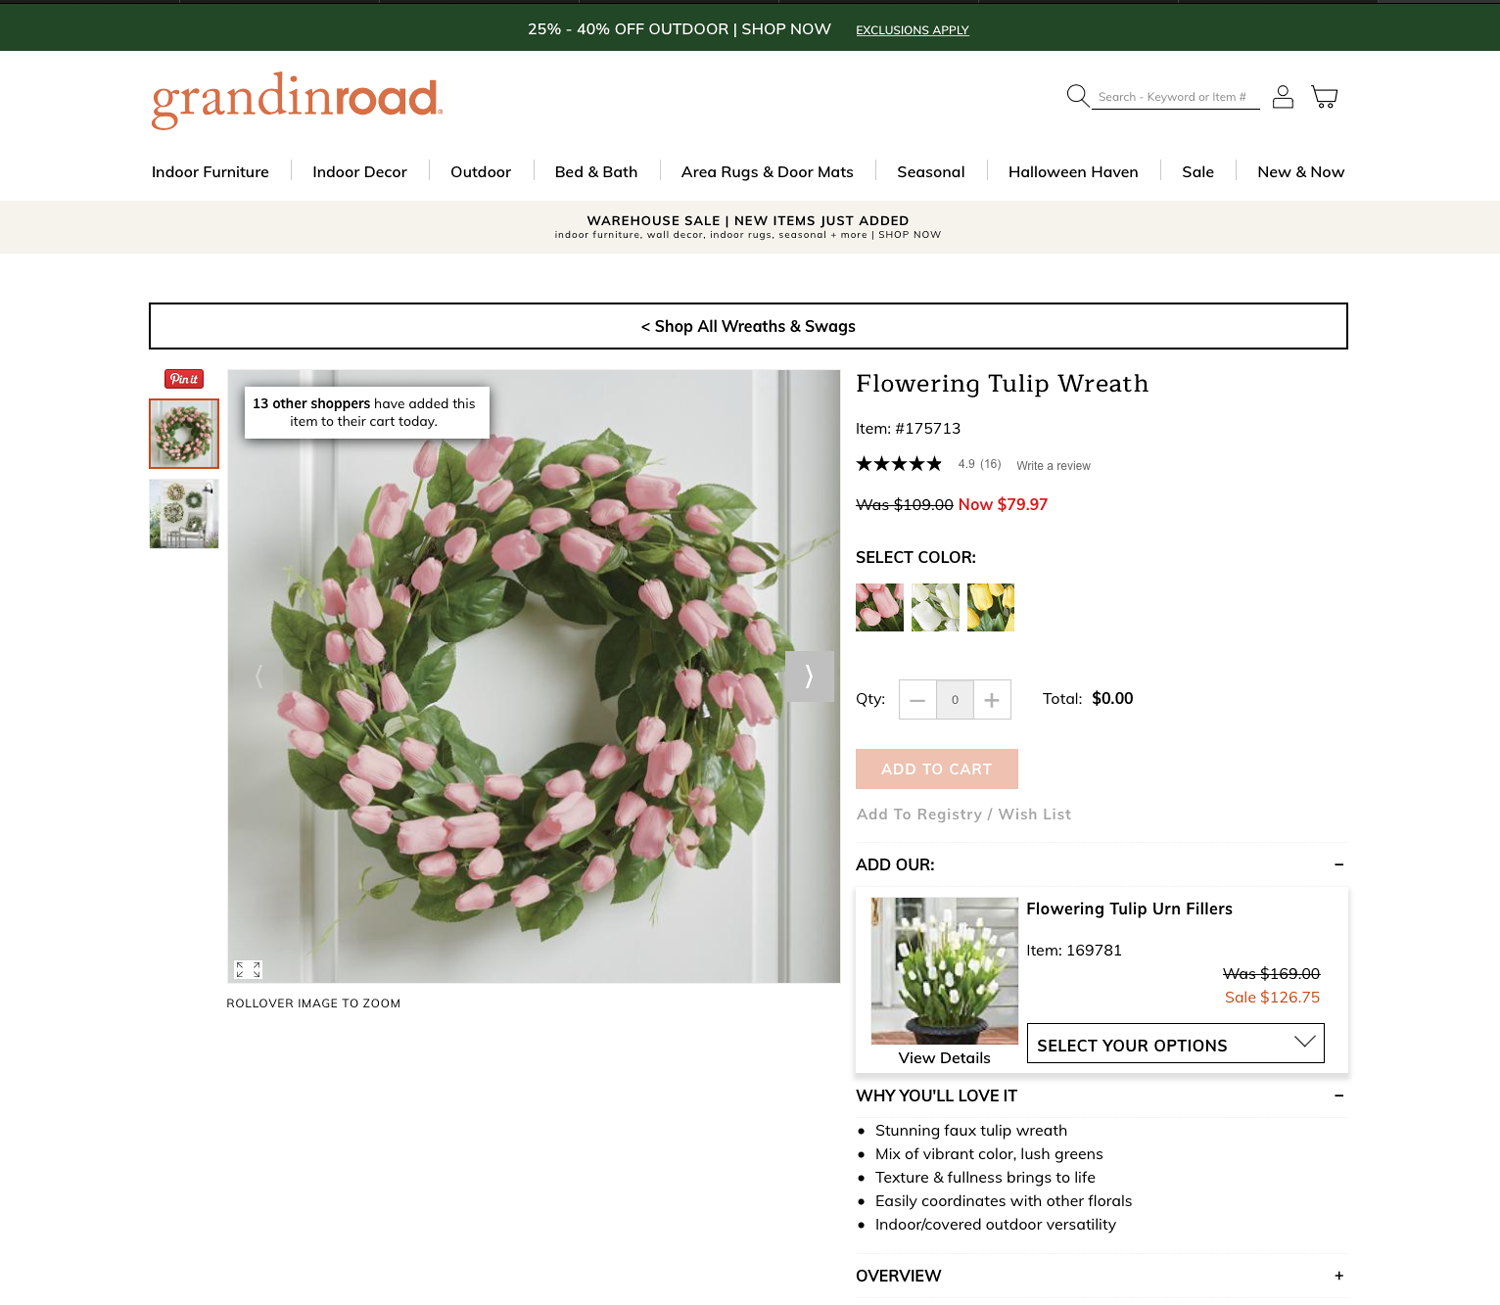
Task: Select the yellow tulip color swatch
Action: (x=991, y=607)
